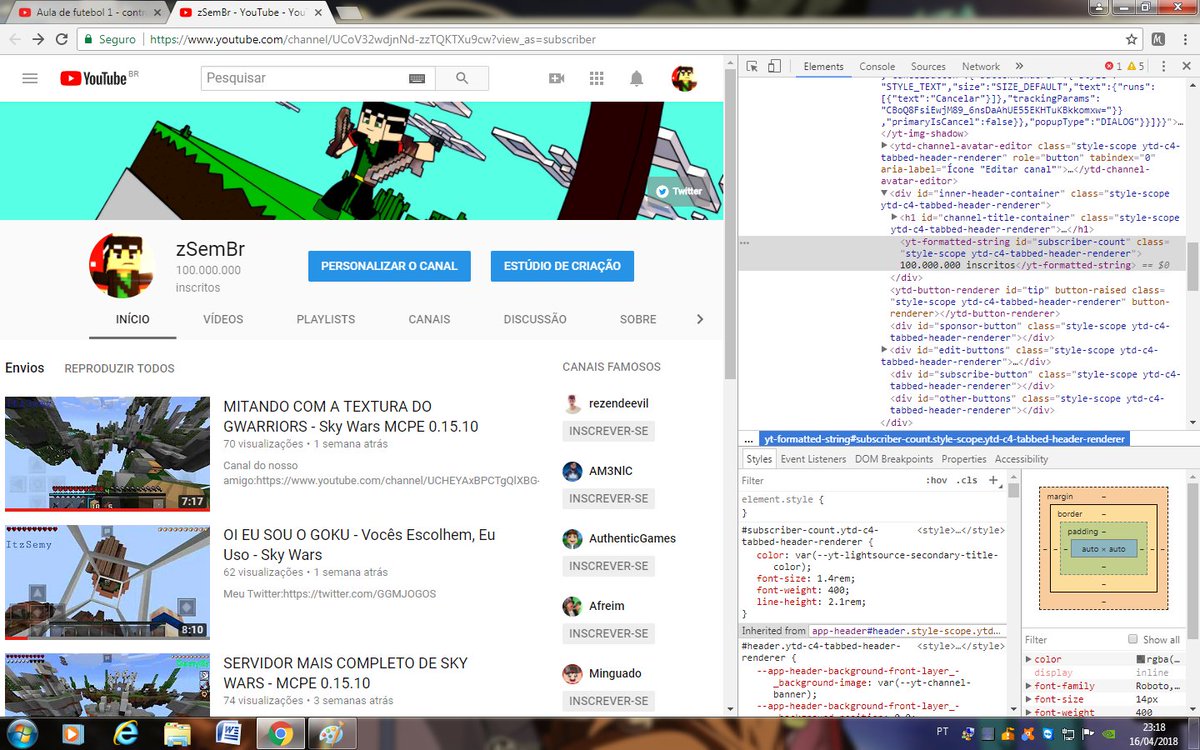
Task: Open the notifications bell
Action: tap(637, 78)
